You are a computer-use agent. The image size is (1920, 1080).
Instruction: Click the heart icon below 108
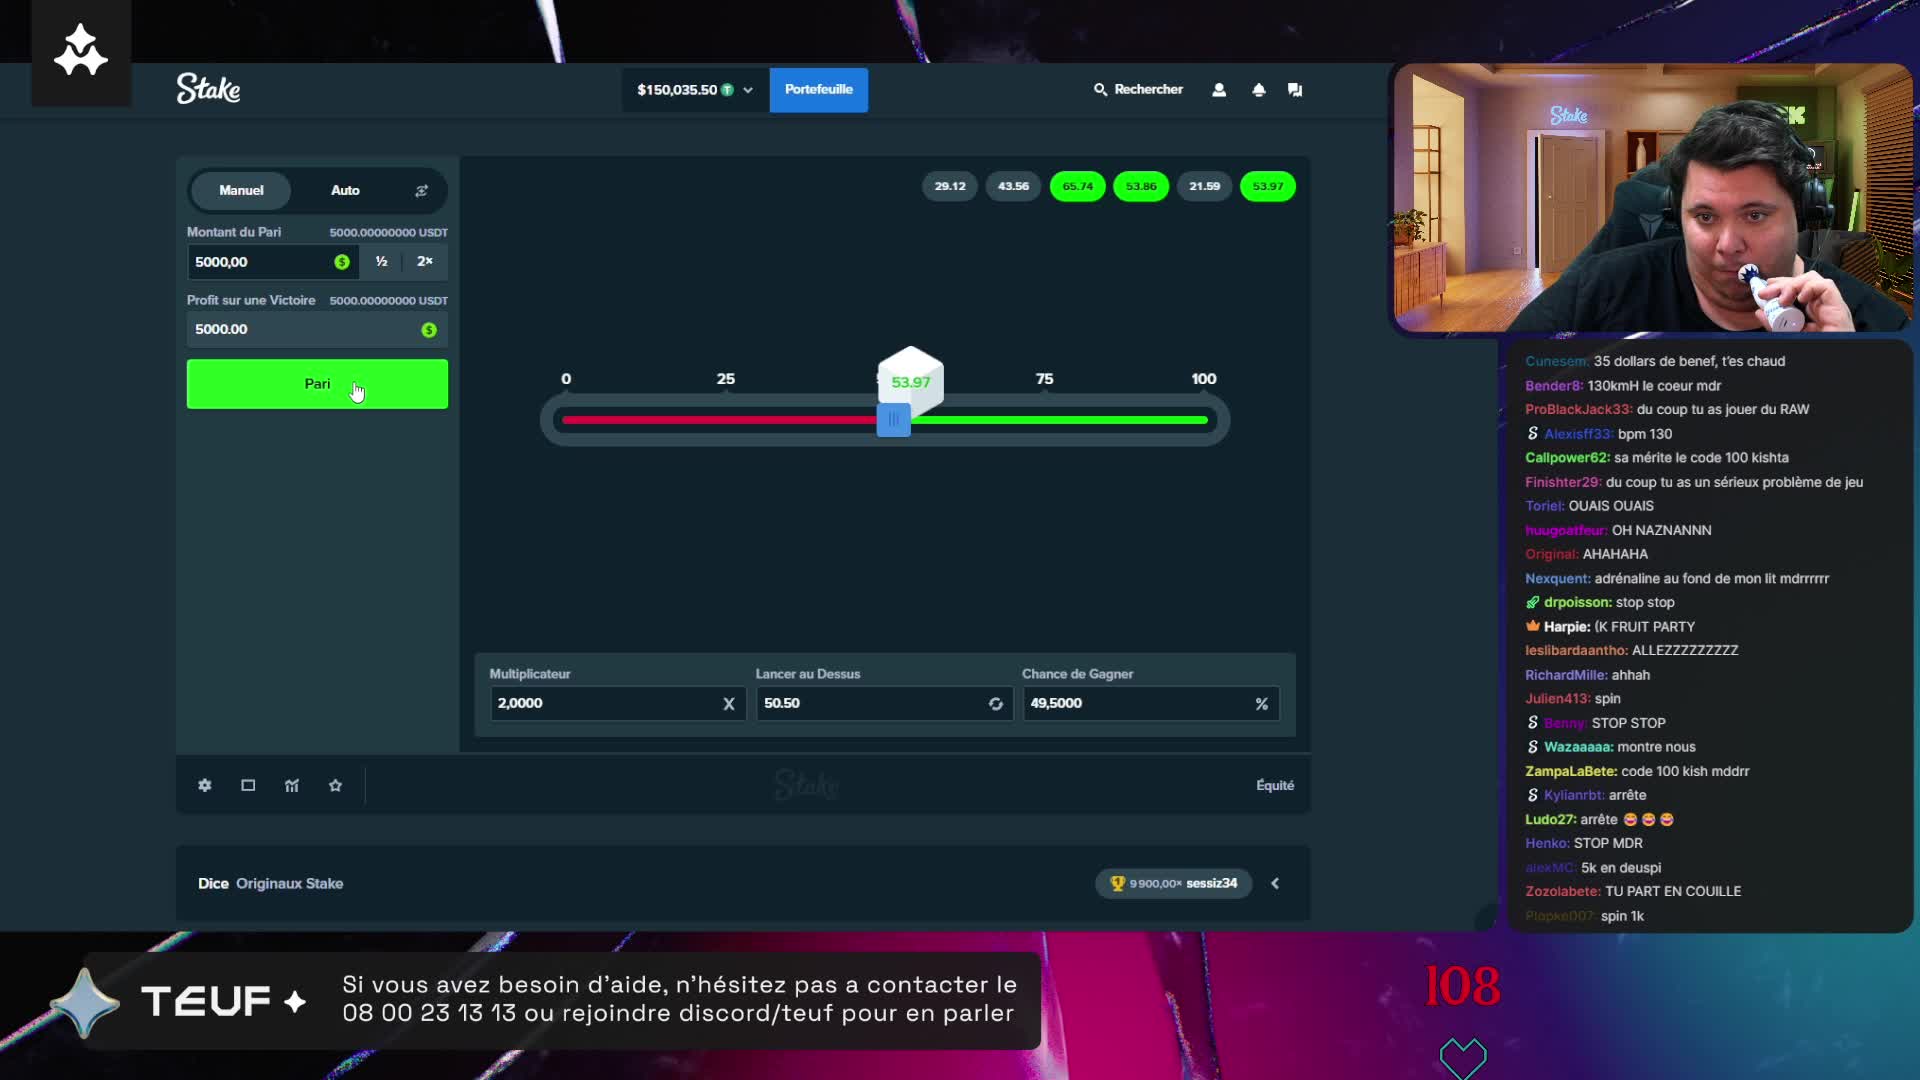pos(1463,1059)
